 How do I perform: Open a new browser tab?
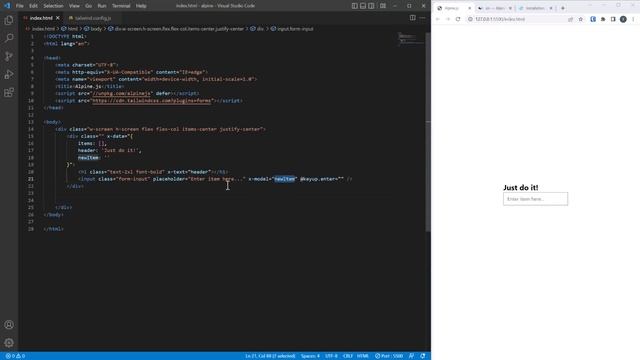click(x=563, y=8)
